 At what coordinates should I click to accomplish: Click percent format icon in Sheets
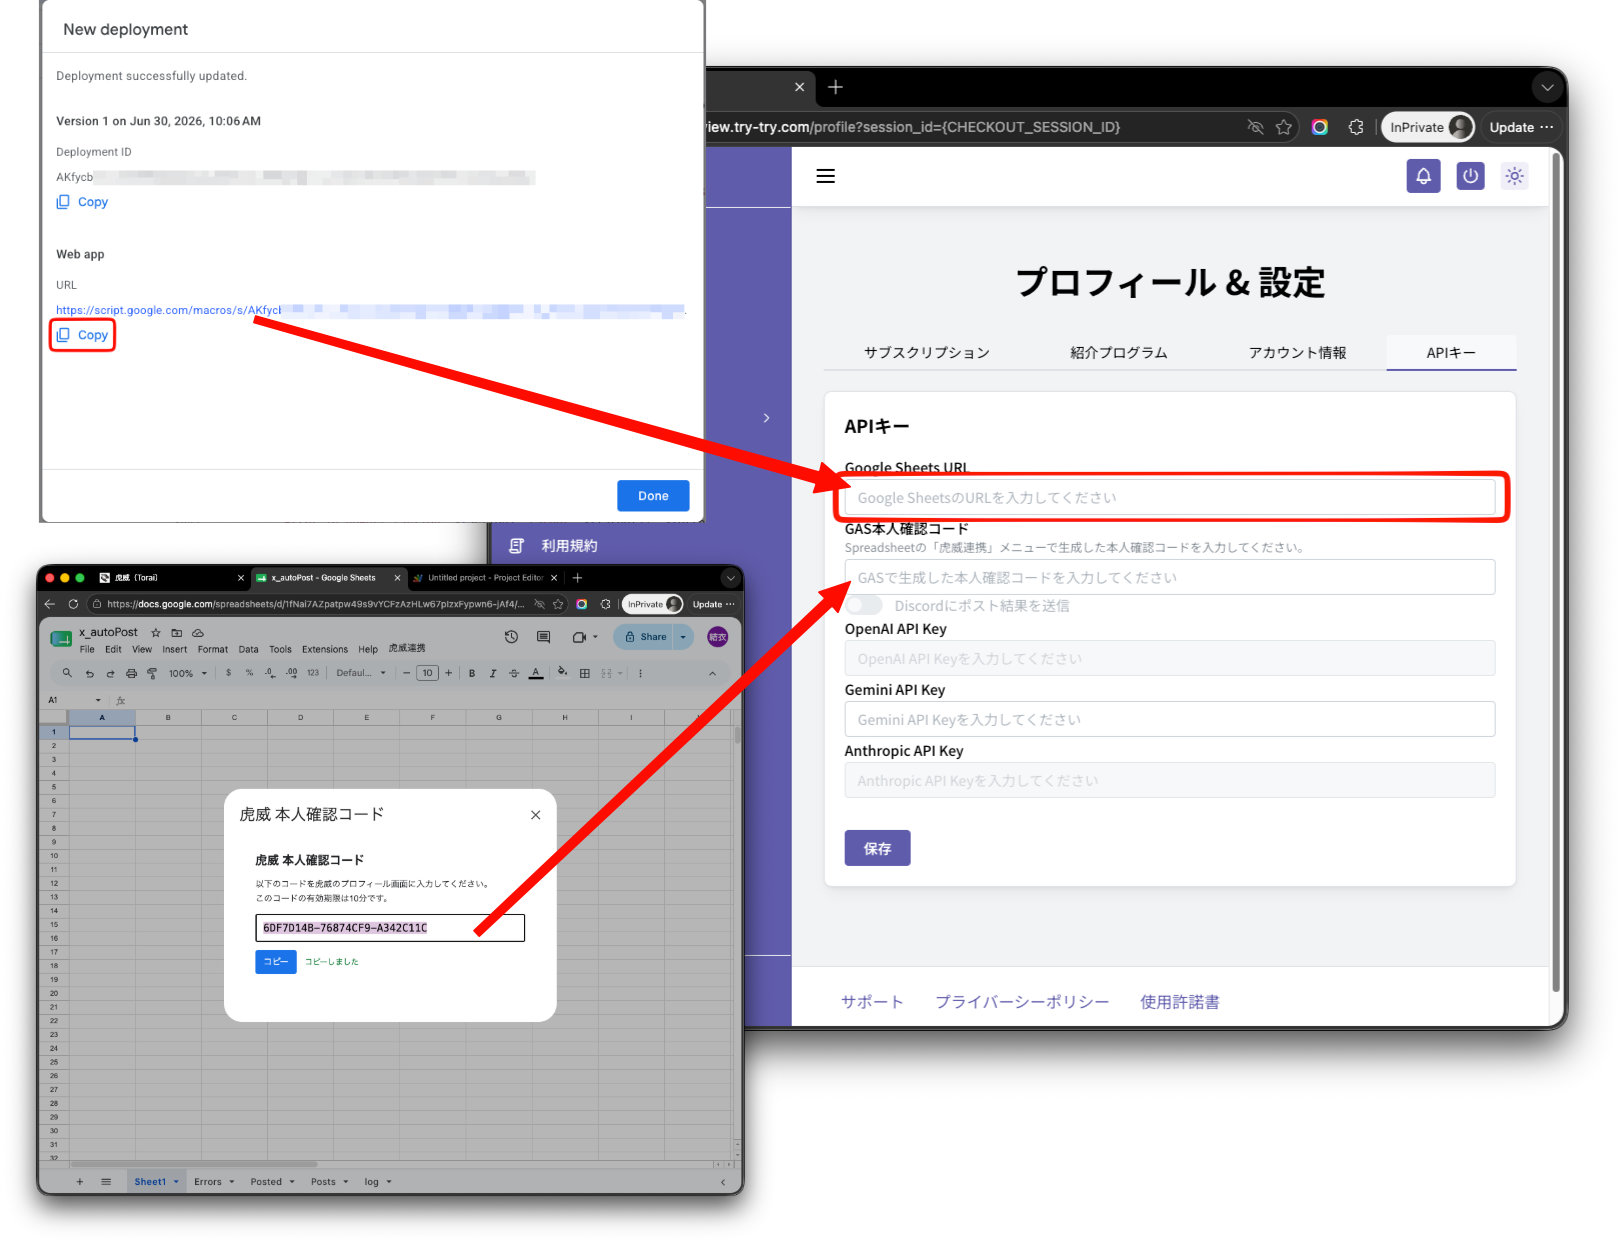pyautogui.click(x=249, y=673)
